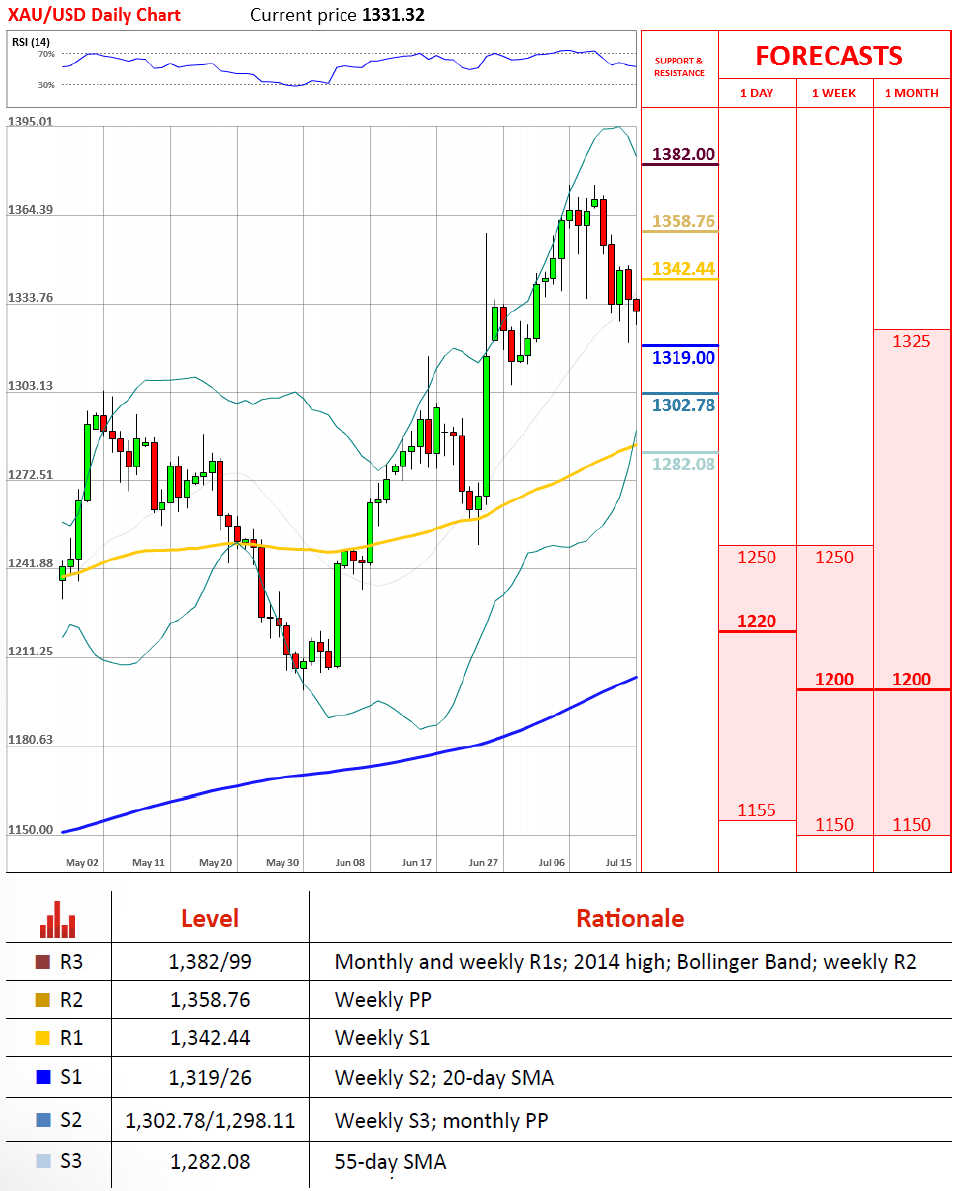Click the 55-day SMA rationale

390,1161
